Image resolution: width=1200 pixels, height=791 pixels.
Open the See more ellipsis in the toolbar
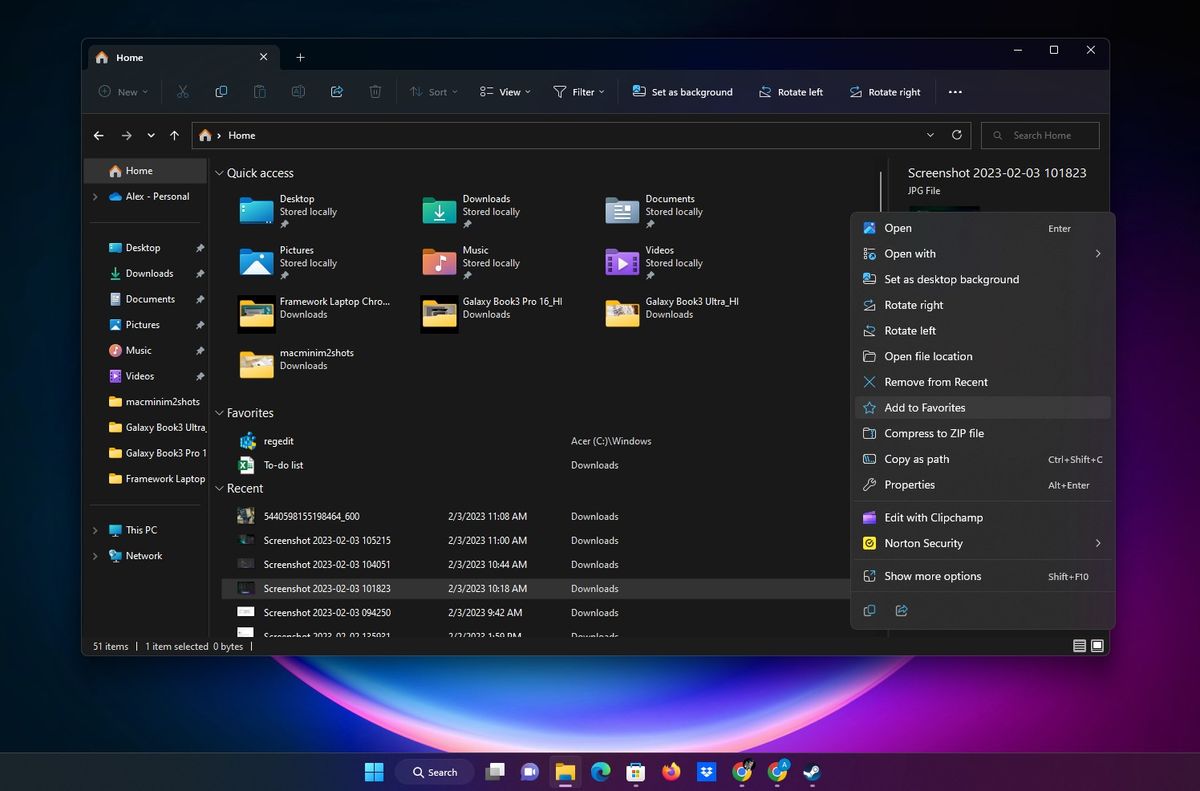coord(954,91)
